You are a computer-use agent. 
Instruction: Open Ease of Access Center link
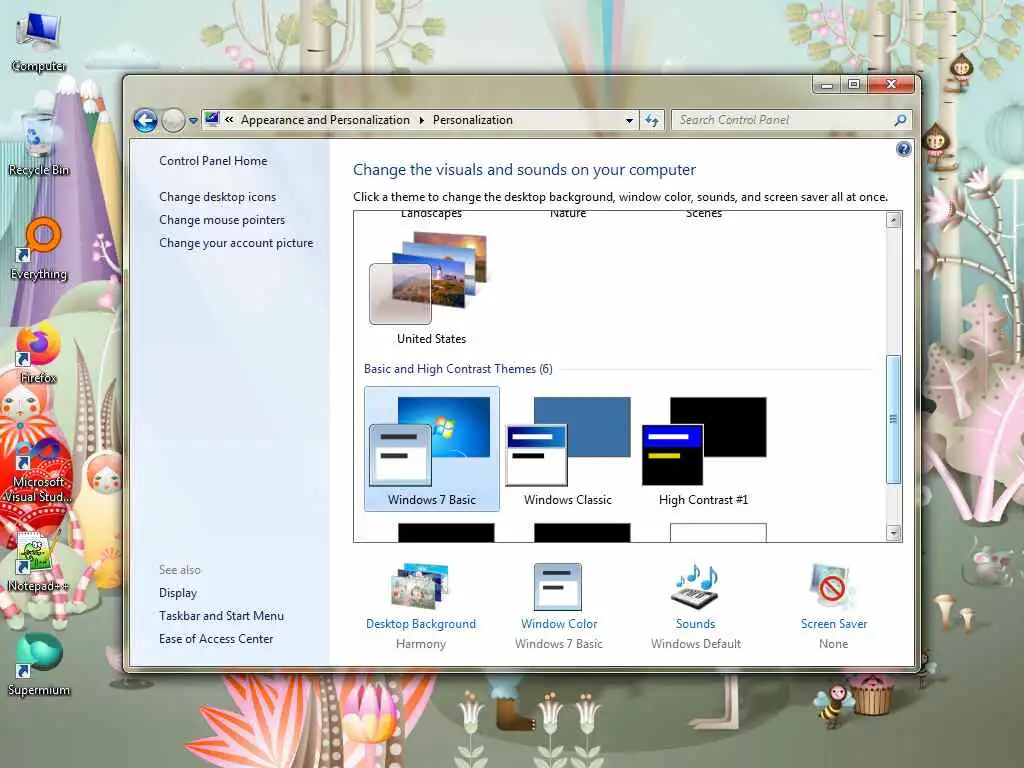click(216, 639)
